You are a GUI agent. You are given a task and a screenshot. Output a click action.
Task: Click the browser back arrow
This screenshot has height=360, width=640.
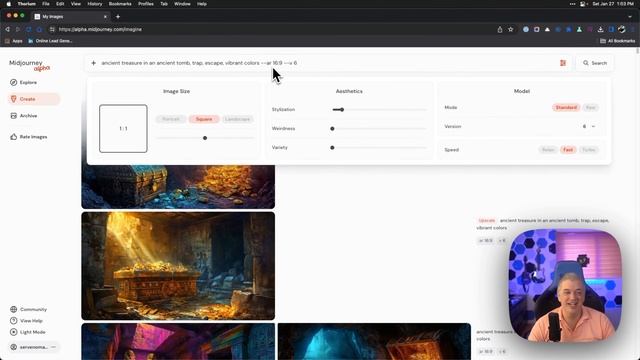point(7,29)
